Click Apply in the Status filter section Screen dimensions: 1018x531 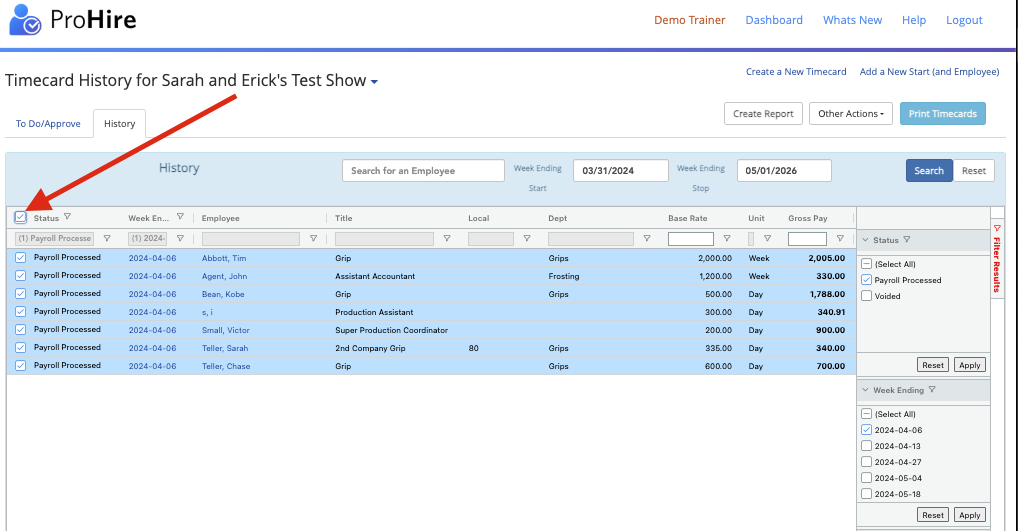[x=970, y=365]
